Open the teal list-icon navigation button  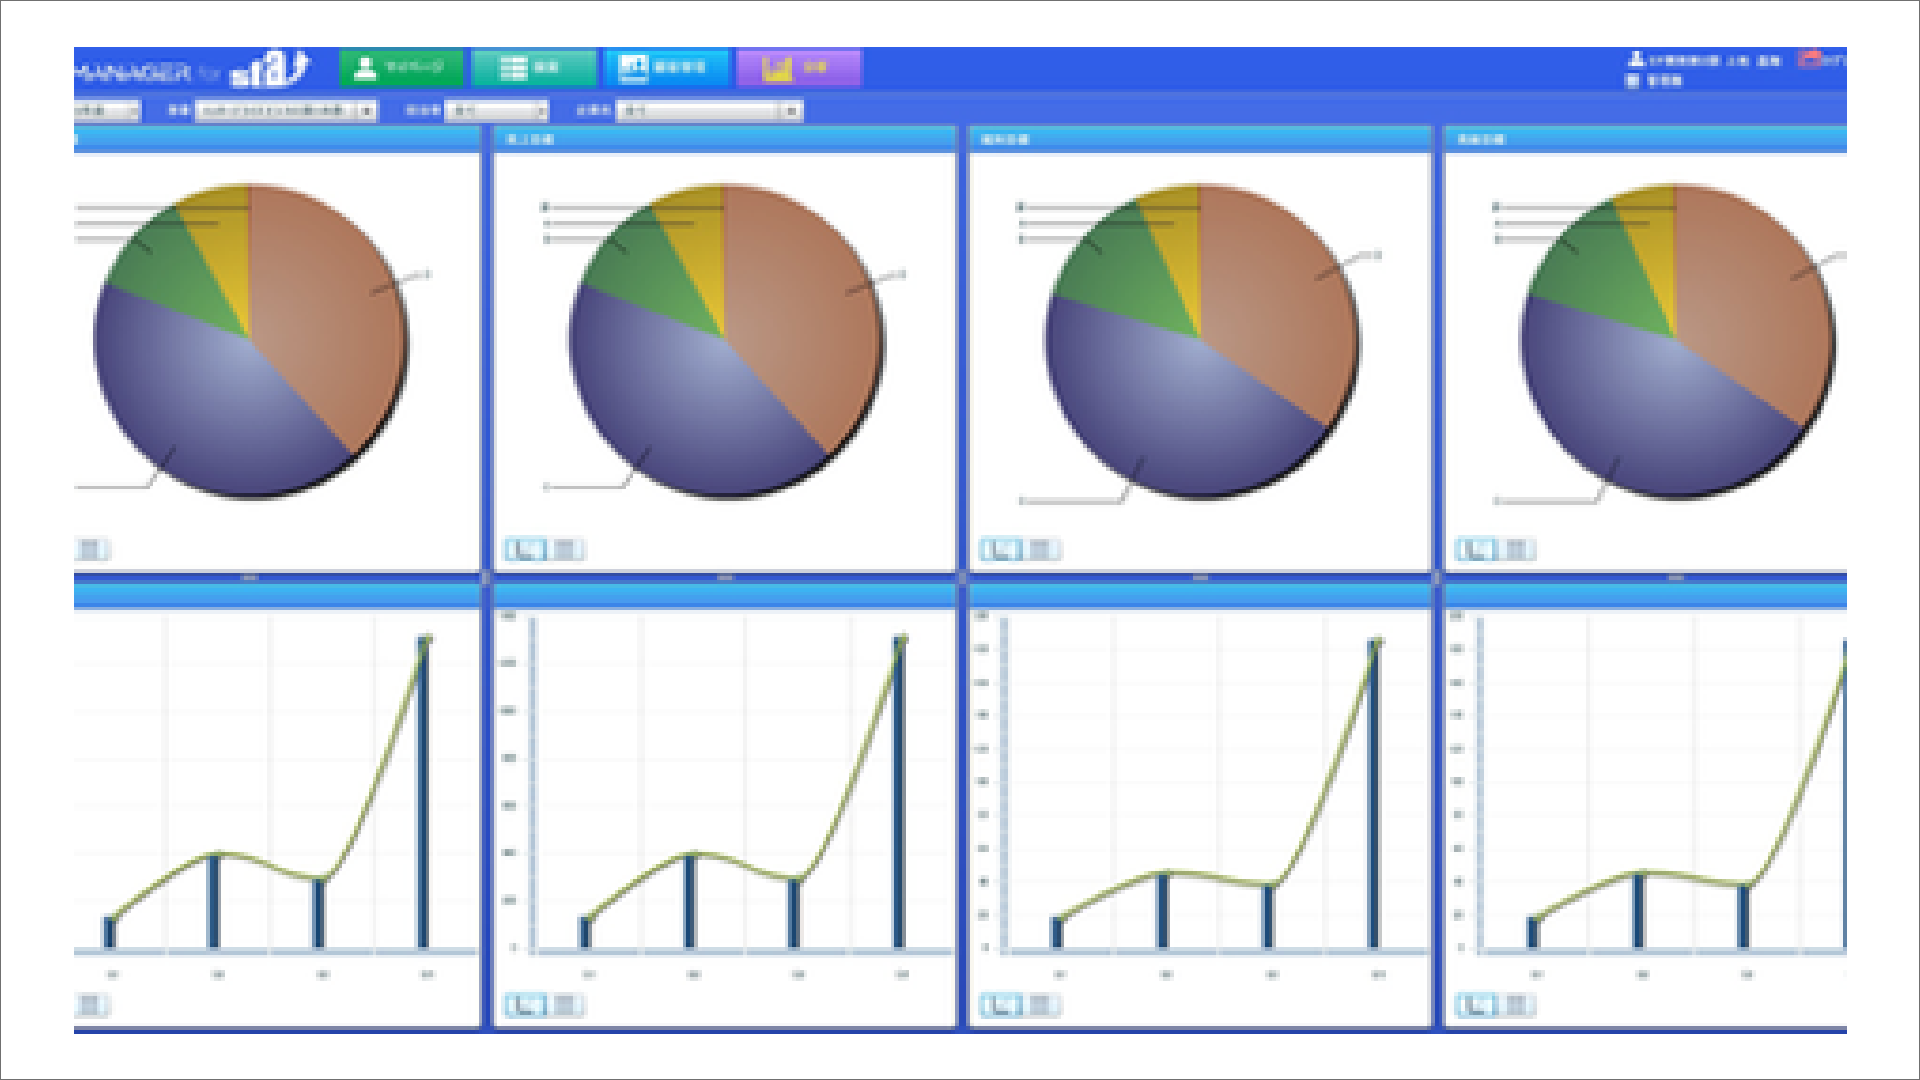533,68
